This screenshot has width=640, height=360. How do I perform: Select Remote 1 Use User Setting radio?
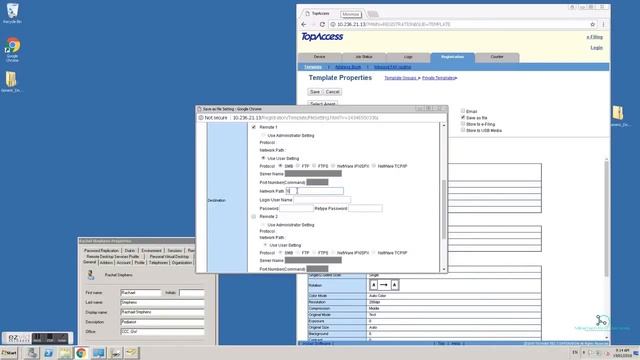pyautogui.click(x=263, y=158)
